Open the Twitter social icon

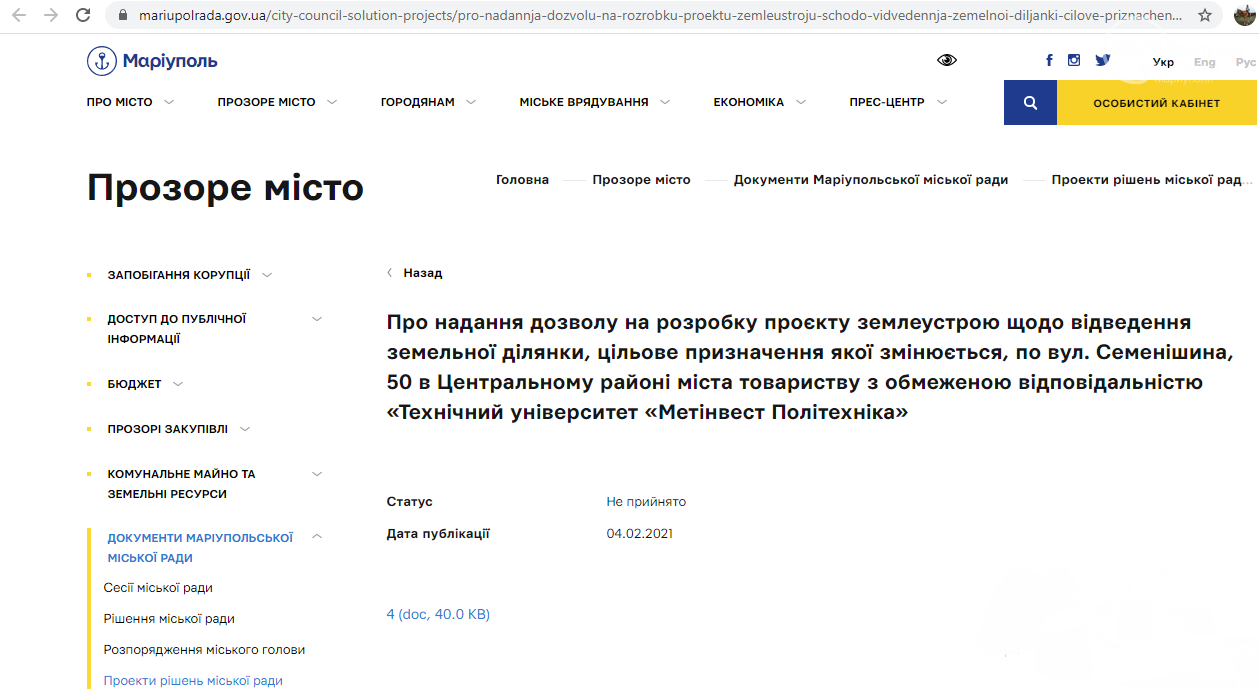pyautogui.click(x=1102, y=60)
